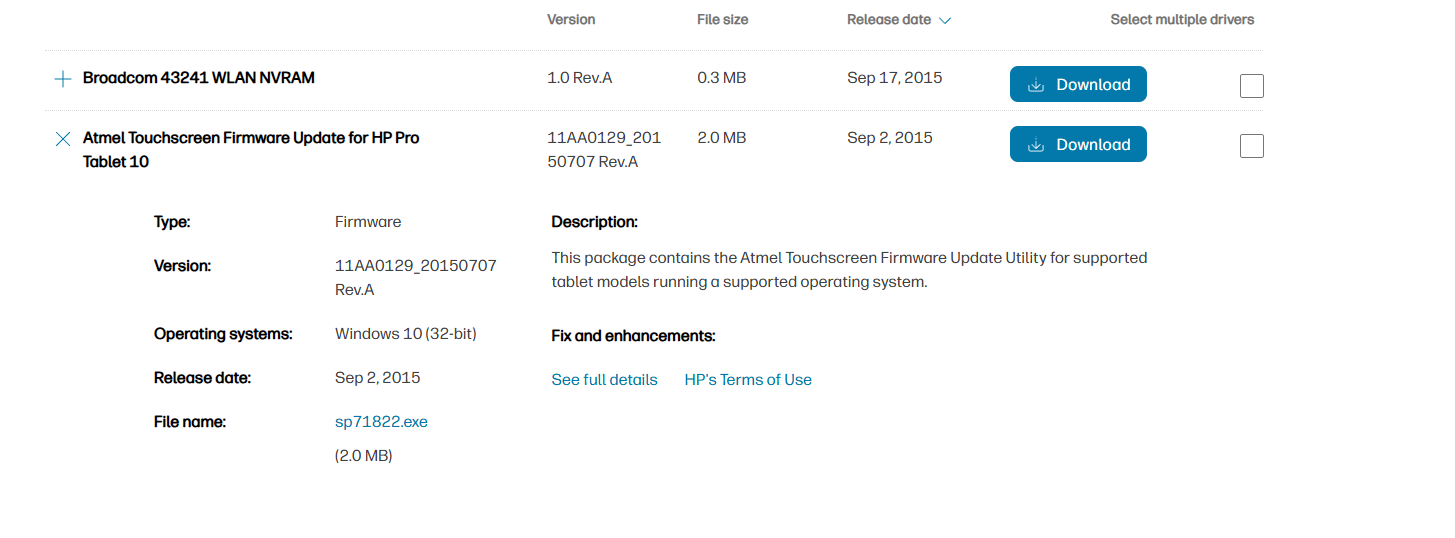Collapse Atmel Touchscreen Firmware row with X icon

click(x=62, y=139)
